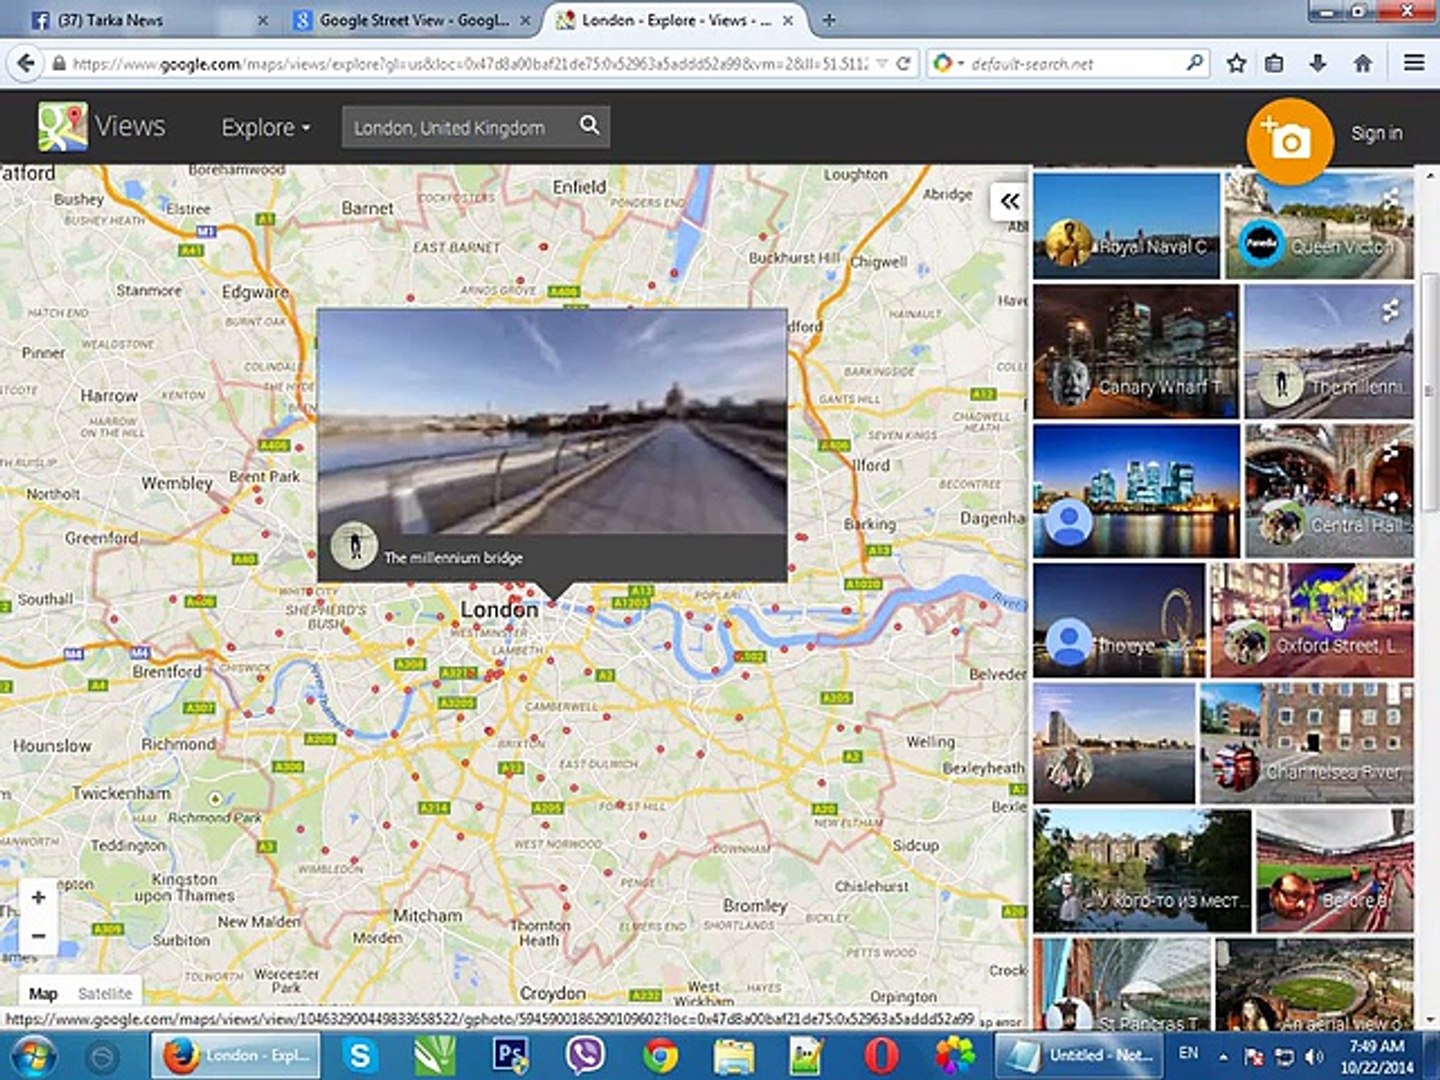Open Firefox hamburger menu
1440x1080 pixels.
[x=1413, y=63]
